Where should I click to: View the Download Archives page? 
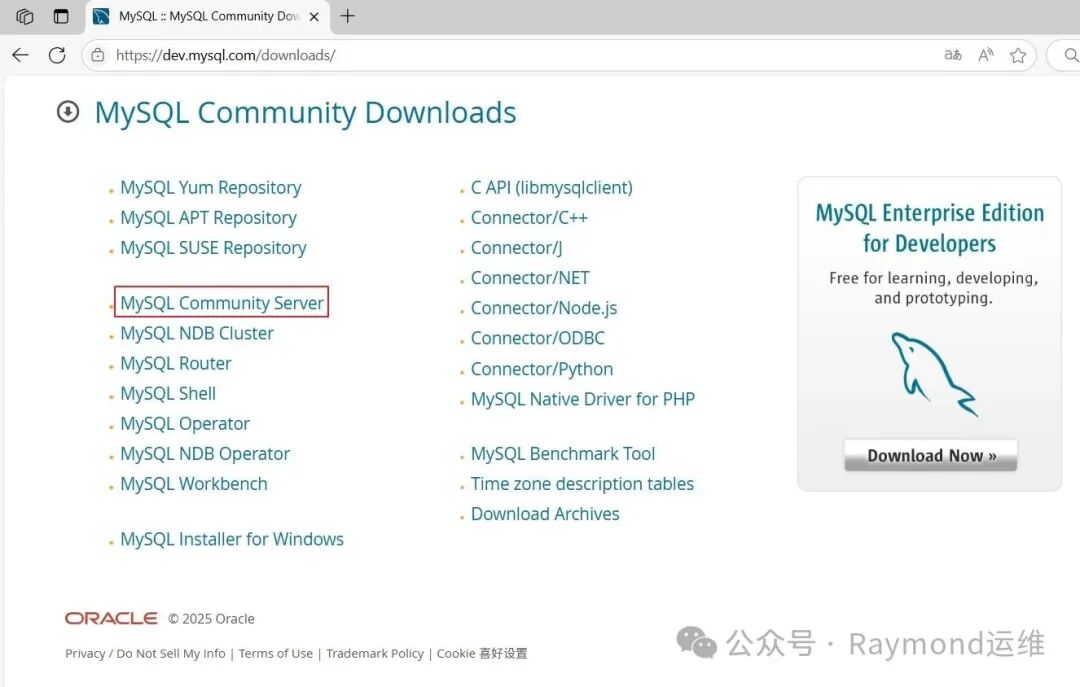pos(545,513)
